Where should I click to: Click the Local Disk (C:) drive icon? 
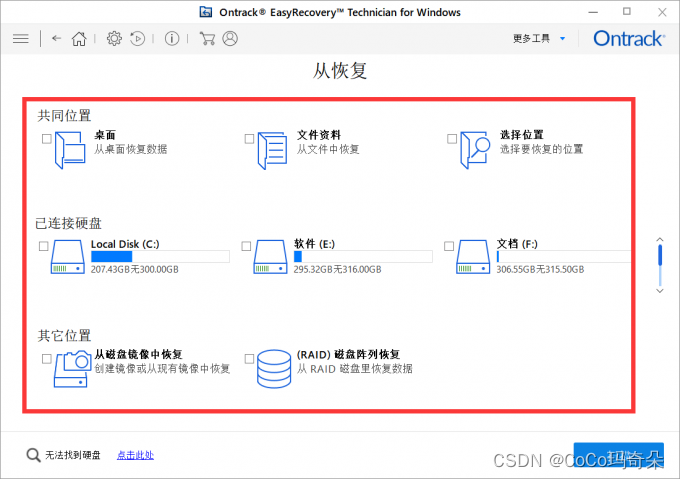pyautogui.click(x=68, y=257)
